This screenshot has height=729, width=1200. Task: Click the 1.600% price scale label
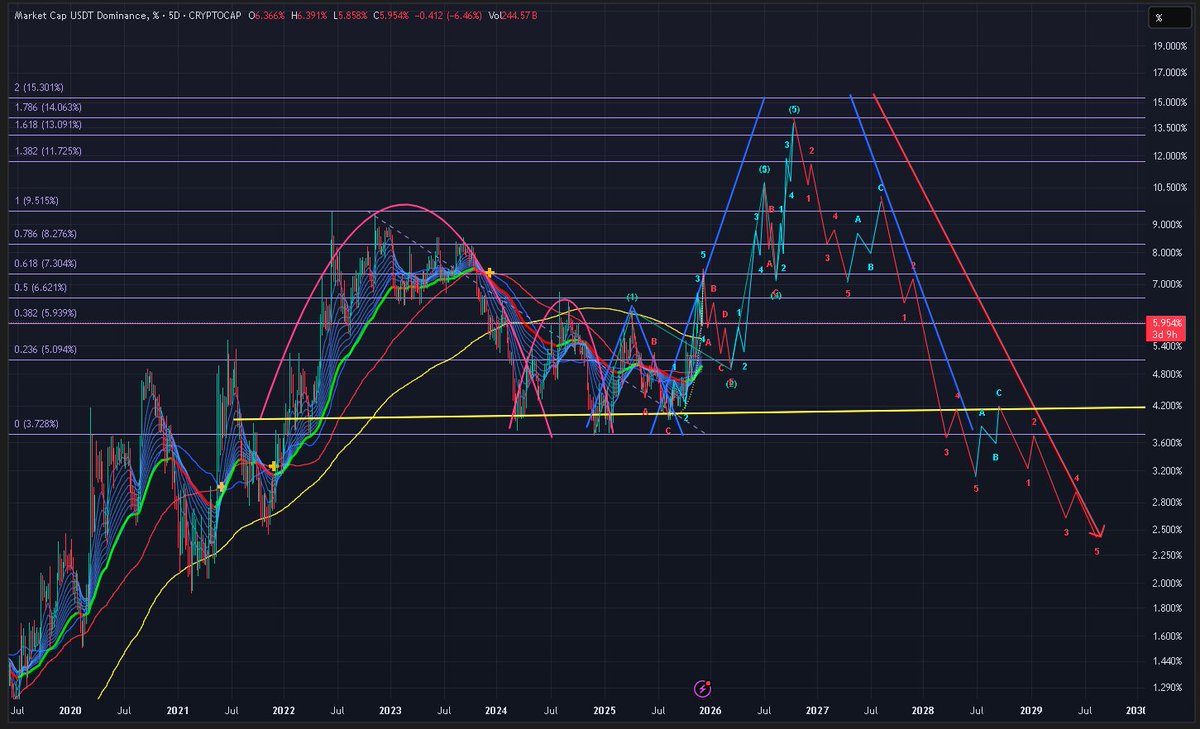click(1167, 636)
